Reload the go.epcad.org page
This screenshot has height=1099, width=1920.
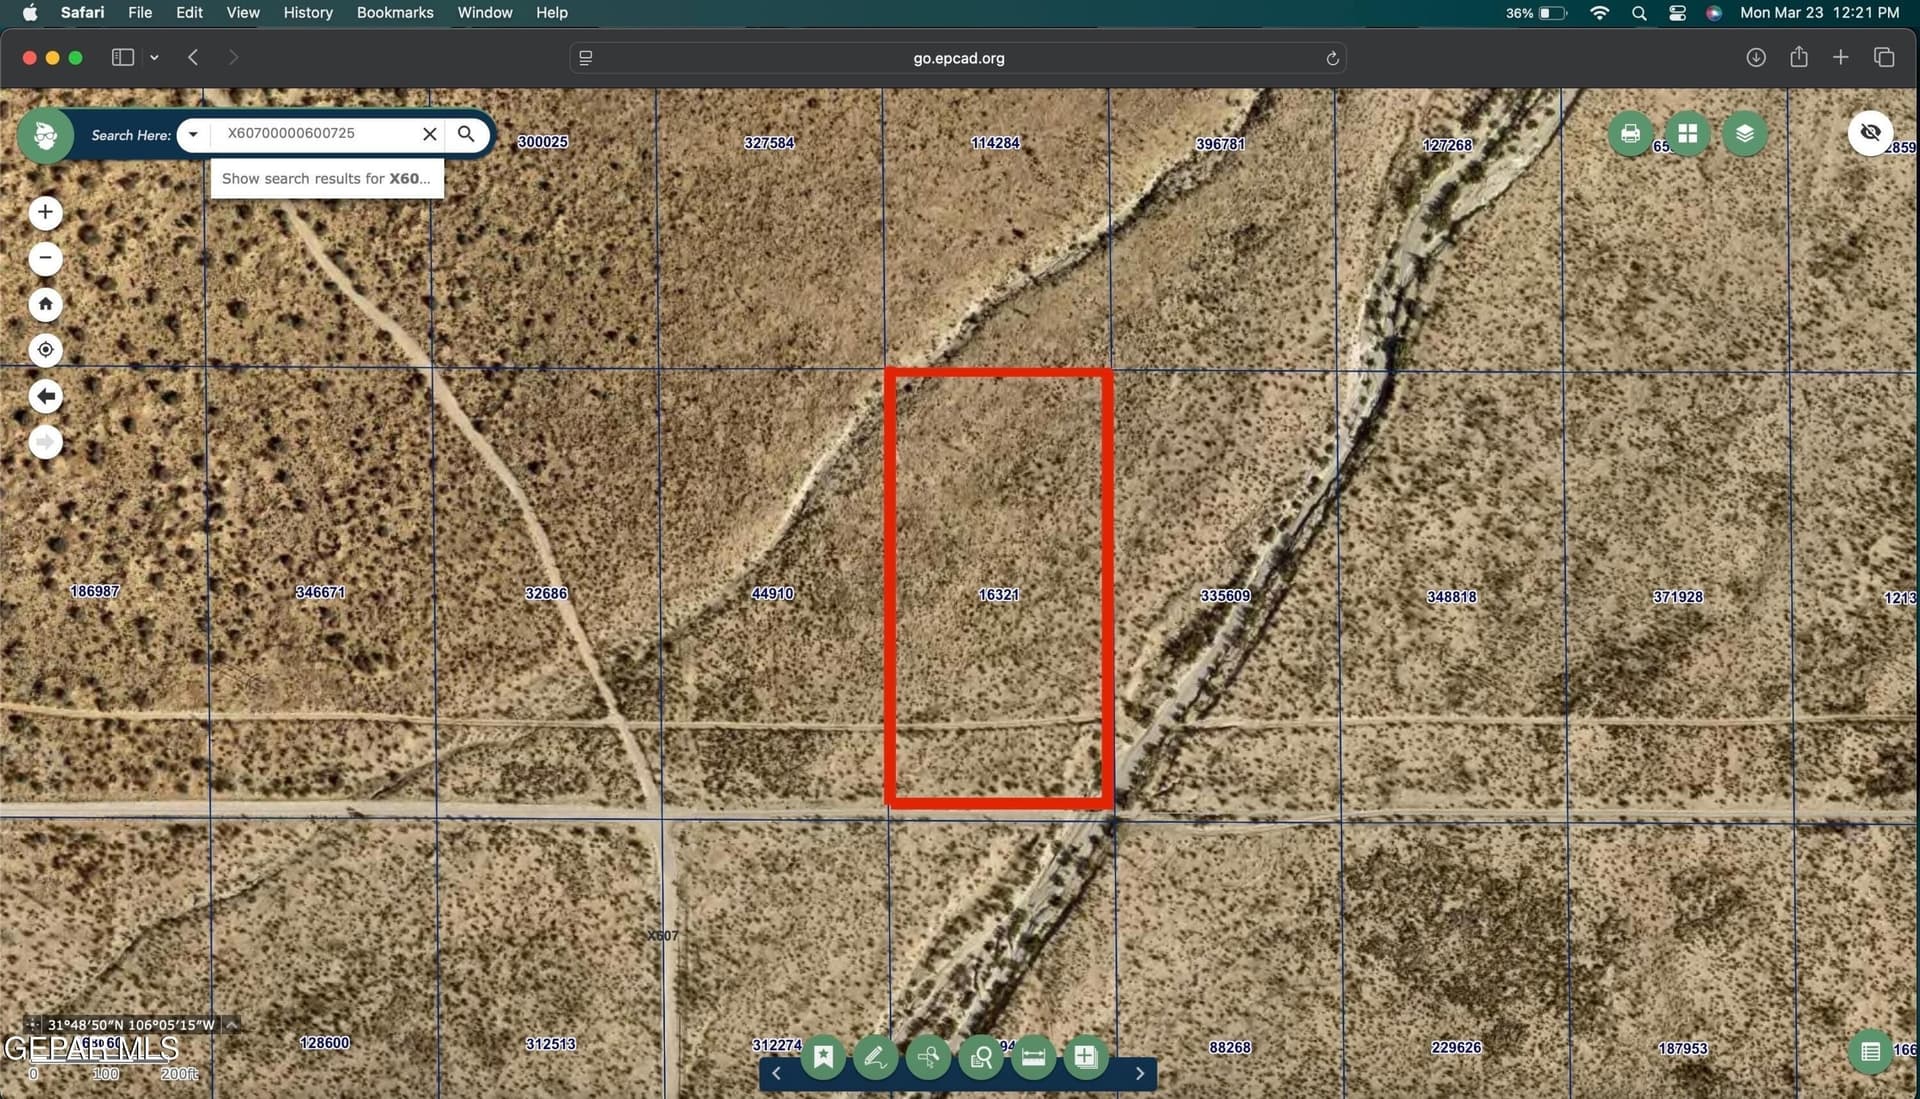click(1333, 58)
